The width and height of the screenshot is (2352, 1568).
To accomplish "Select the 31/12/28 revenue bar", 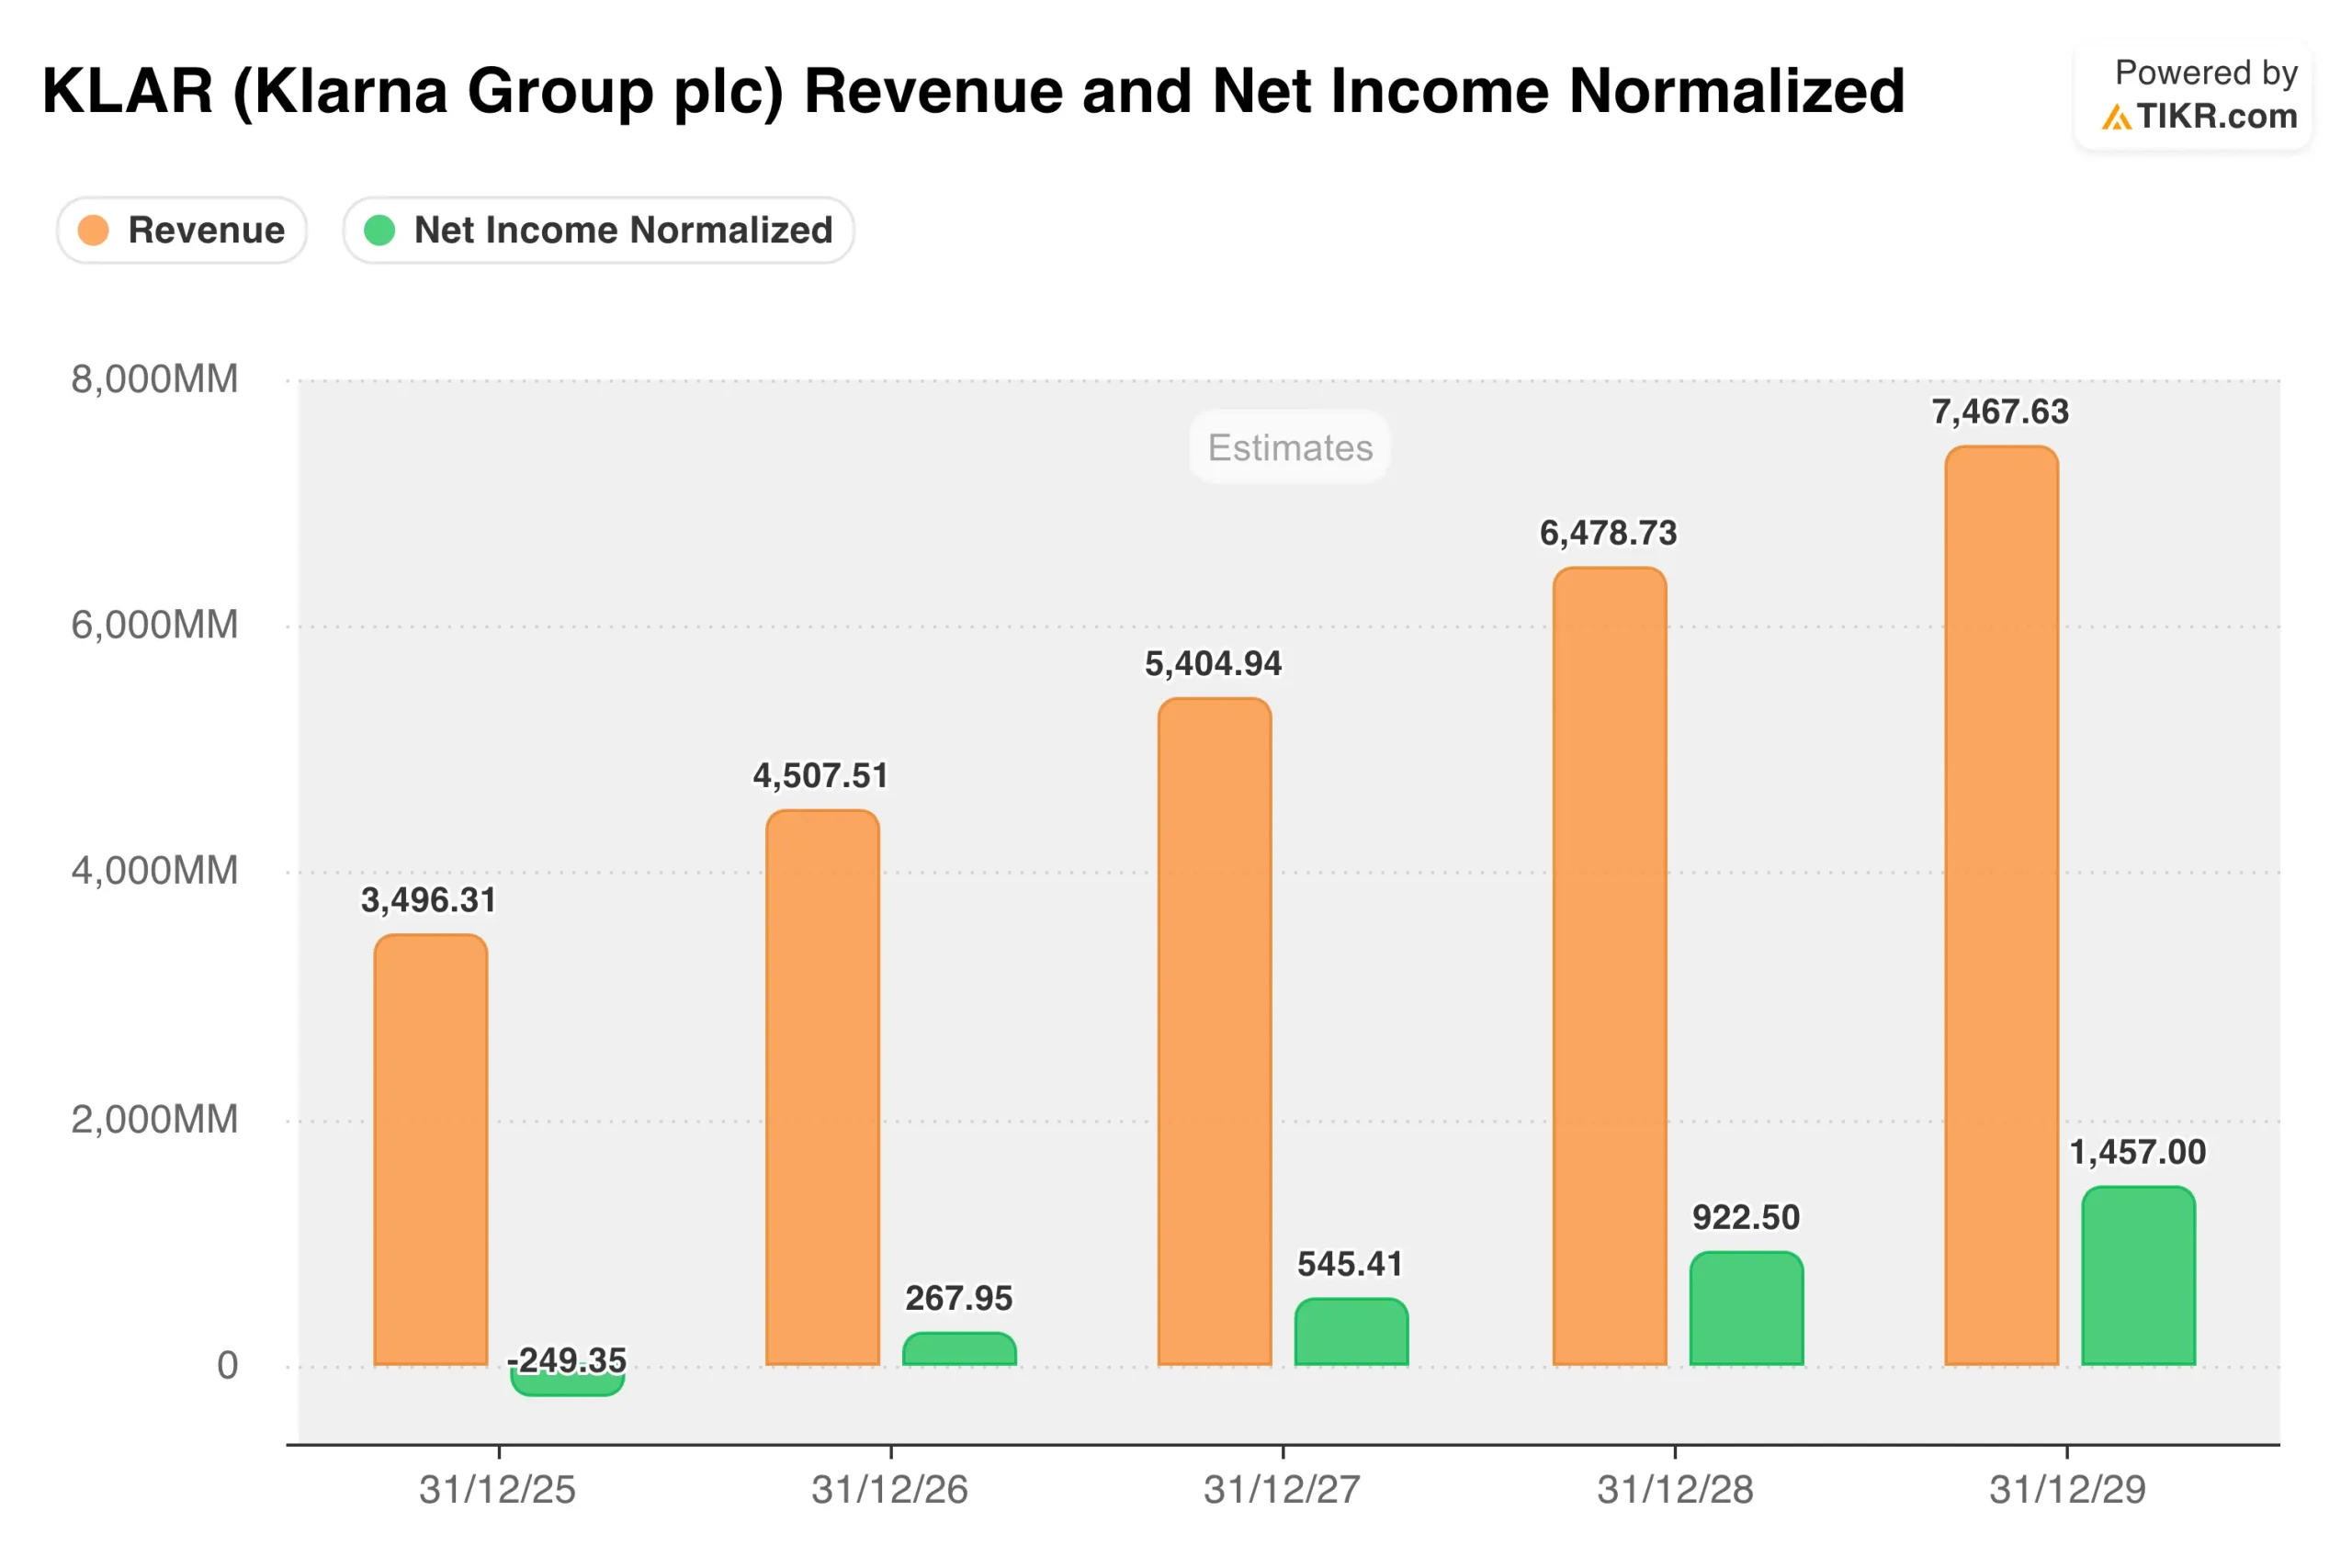I will [x=1609, y=966].
